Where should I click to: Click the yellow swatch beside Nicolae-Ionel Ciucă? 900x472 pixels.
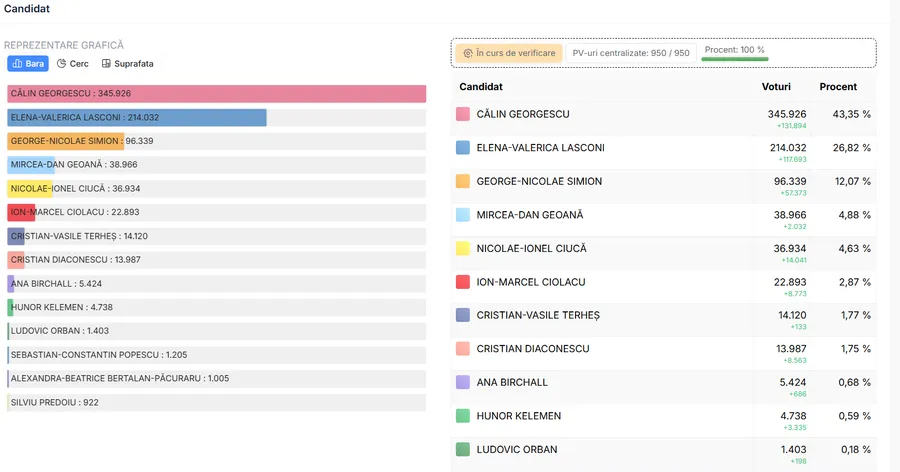pos(463,248)
